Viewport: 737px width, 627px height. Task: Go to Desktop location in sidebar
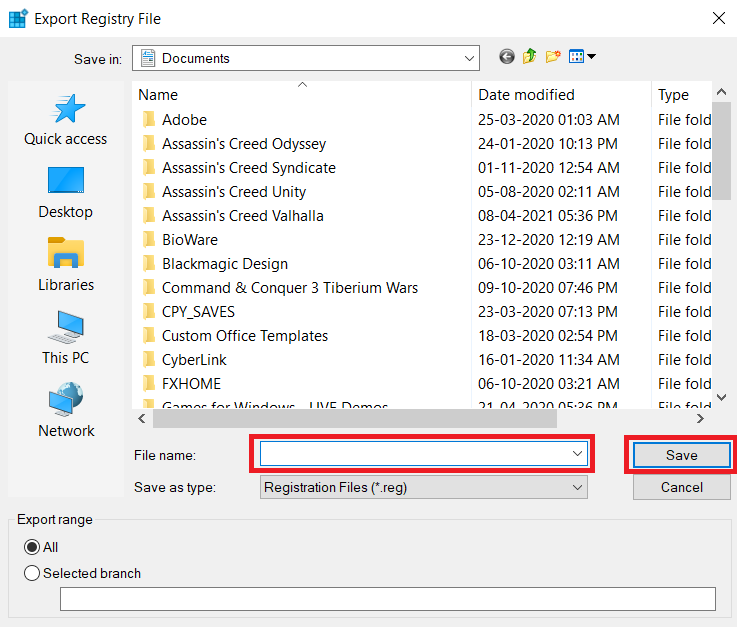tap(66, 193)
